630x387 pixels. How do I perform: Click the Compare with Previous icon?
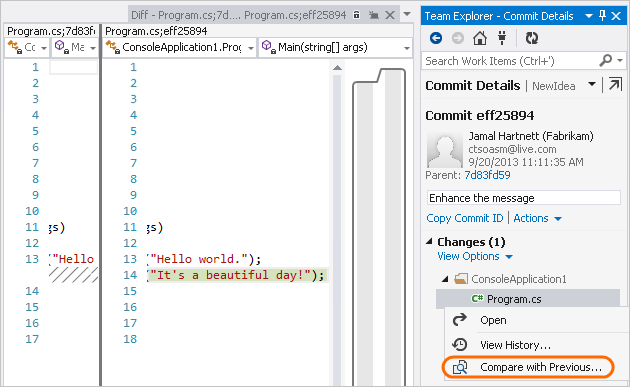point(460,367)
